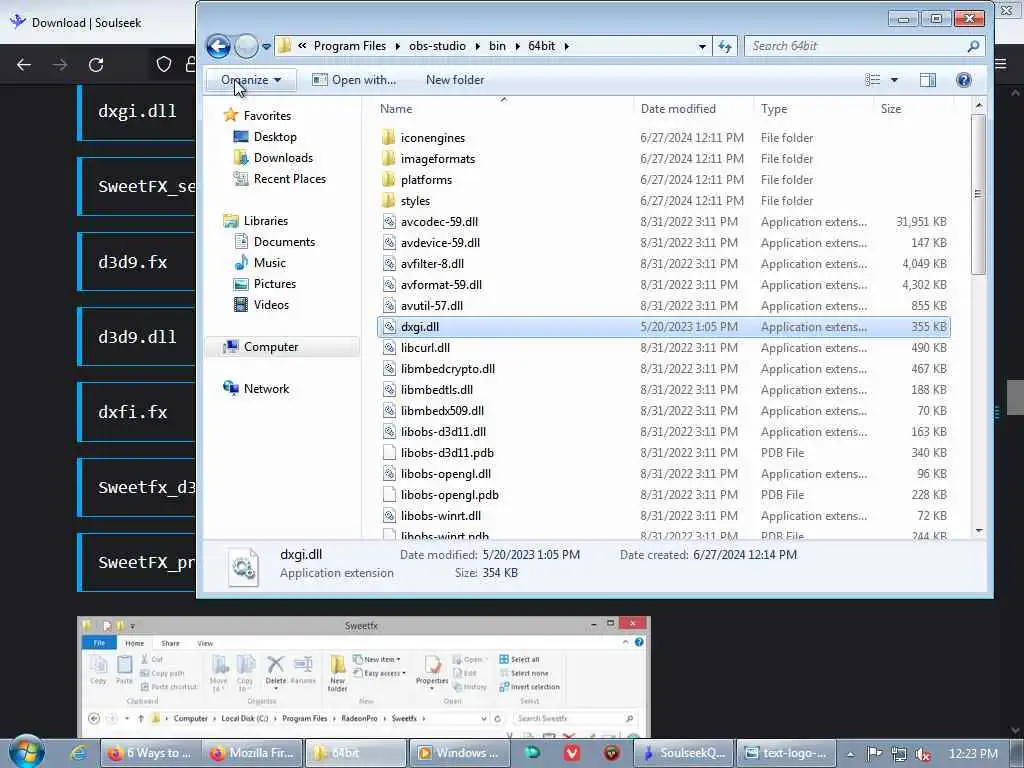Select the iconengines folder icon
This screenshot has height=768, width=1024.
389,138
